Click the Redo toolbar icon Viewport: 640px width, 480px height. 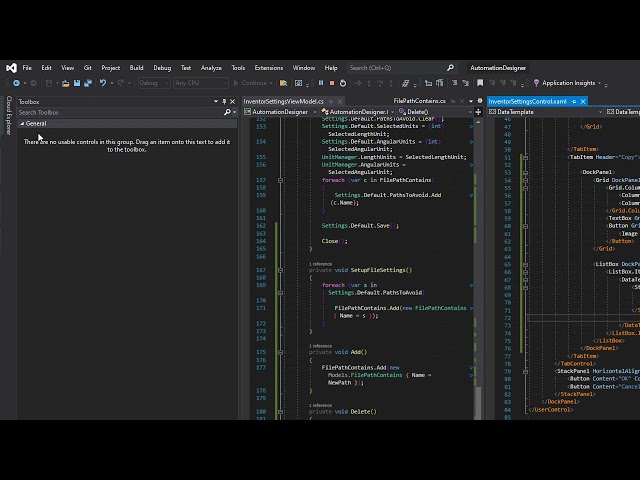120,83
